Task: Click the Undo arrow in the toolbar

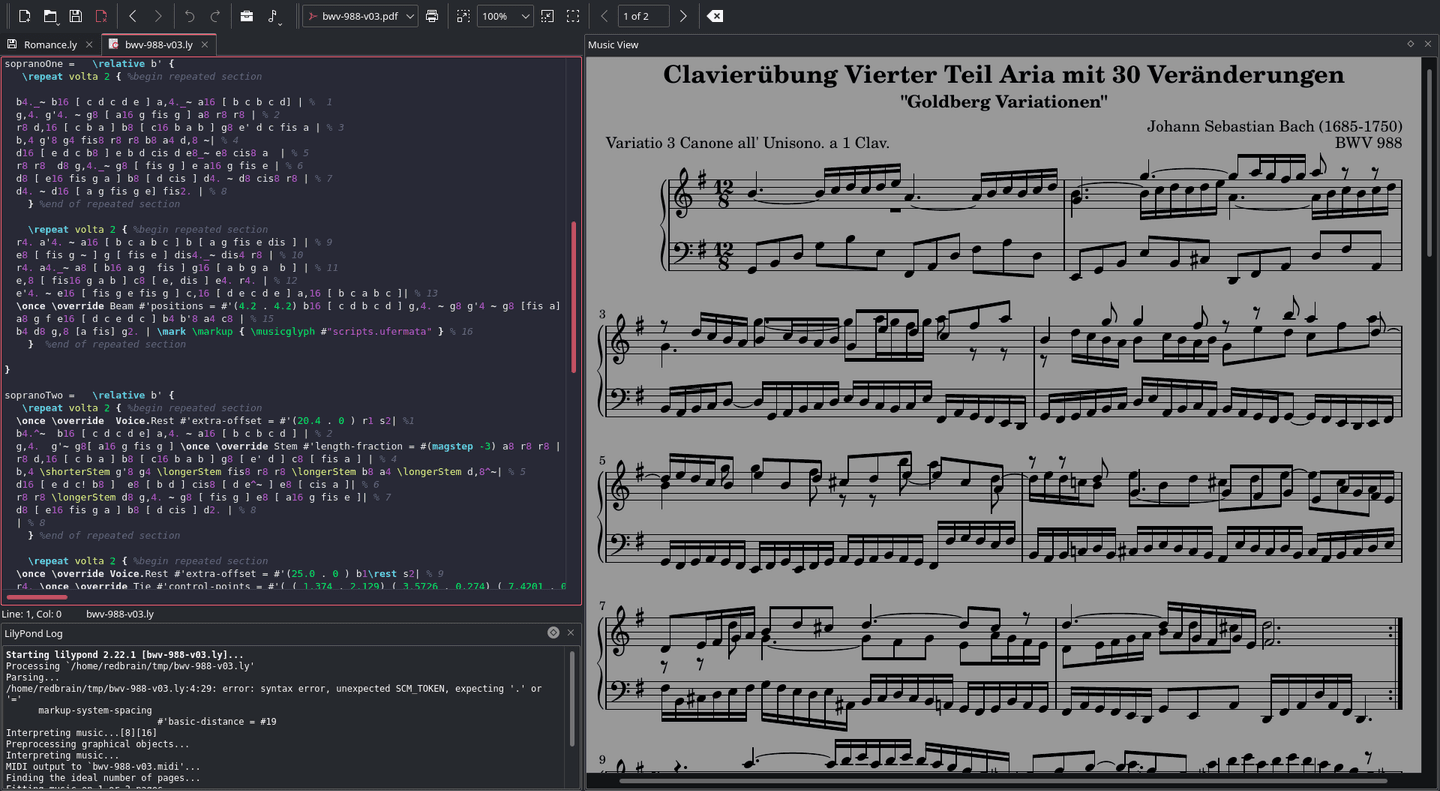Action: 190,16
